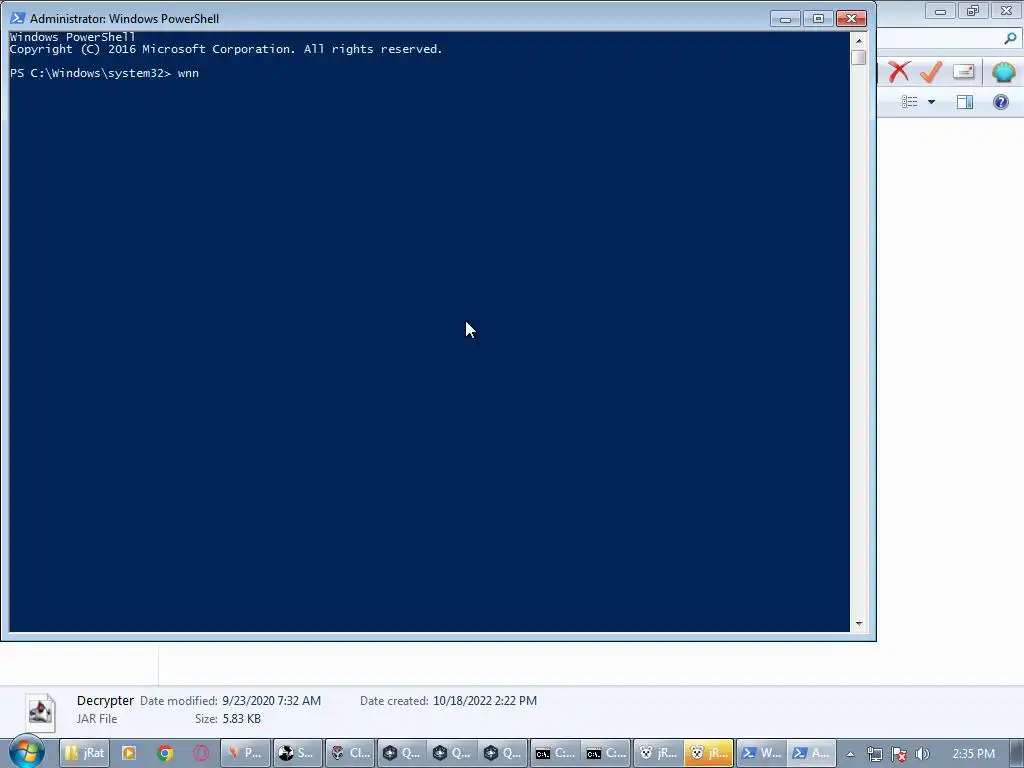This screenshot has width=1024, height=768.
Task: Switch to the middle 'Q...' taskbar window
Action: click(453, 753)
